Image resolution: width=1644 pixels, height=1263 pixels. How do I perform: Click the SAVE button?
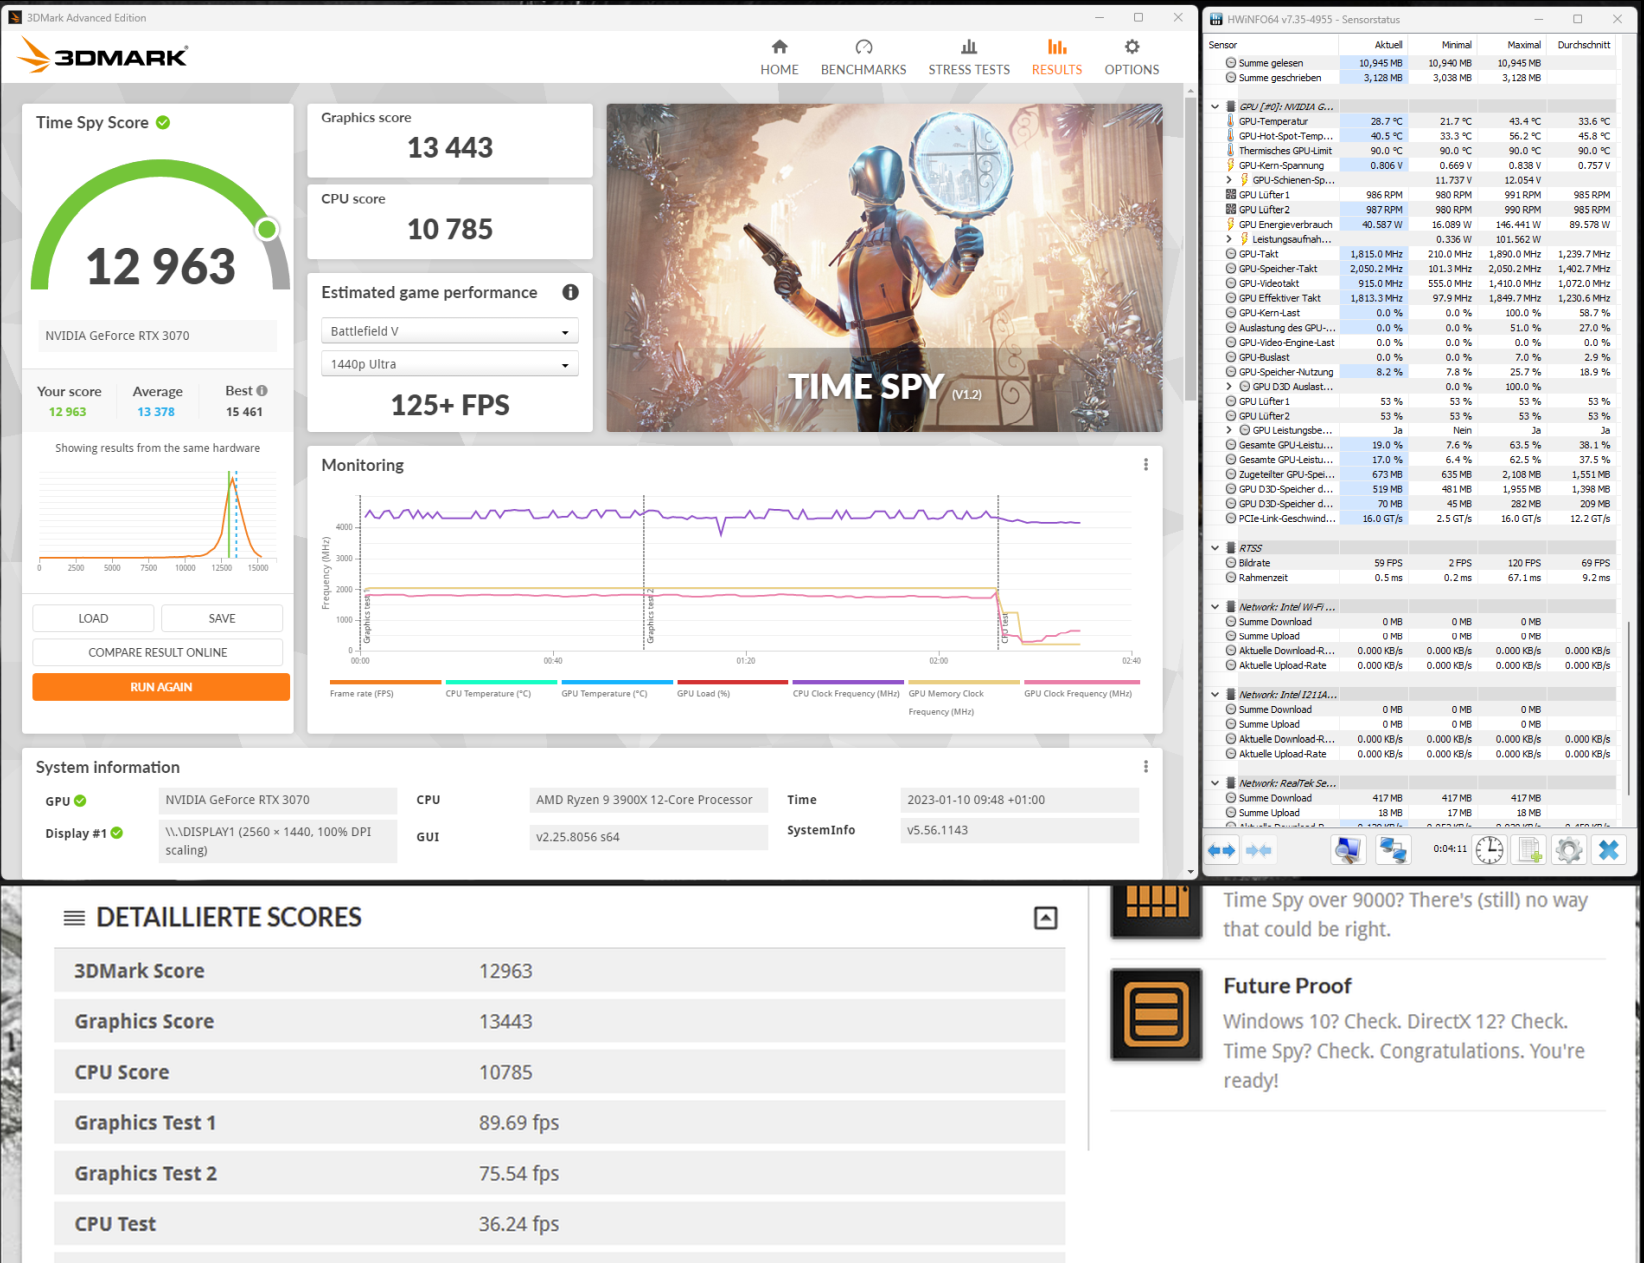coord(222,619)
